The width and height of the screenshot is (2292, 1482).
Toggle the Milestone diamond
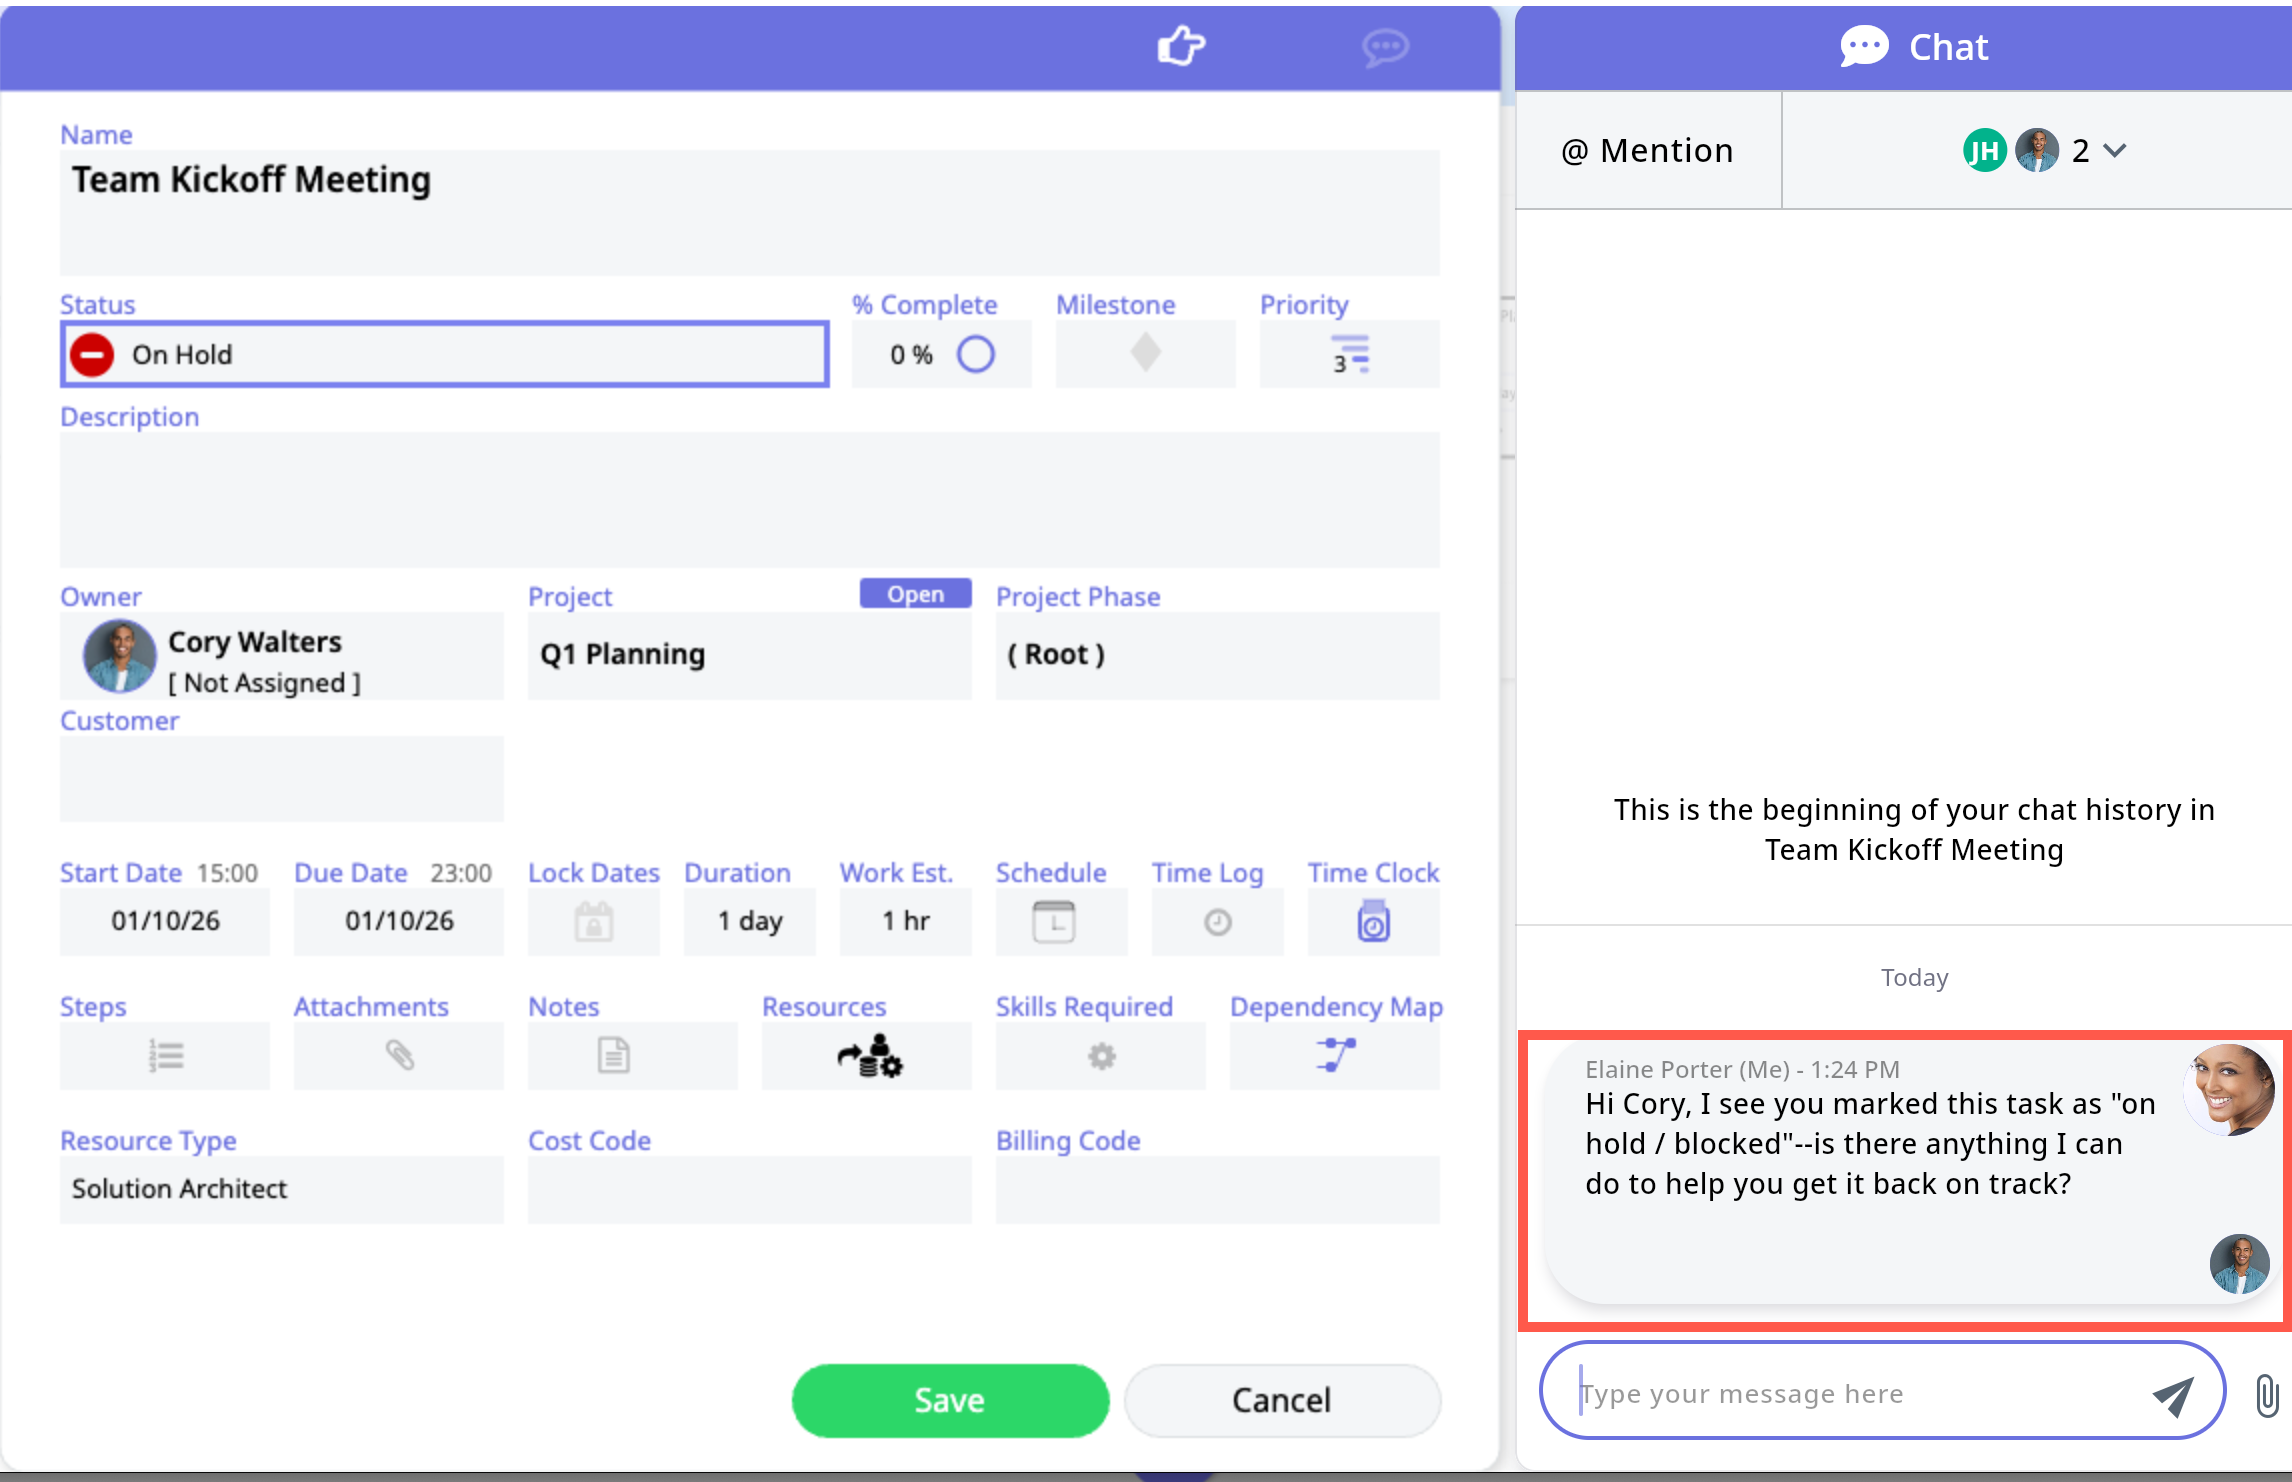(x=1145, y=353)
